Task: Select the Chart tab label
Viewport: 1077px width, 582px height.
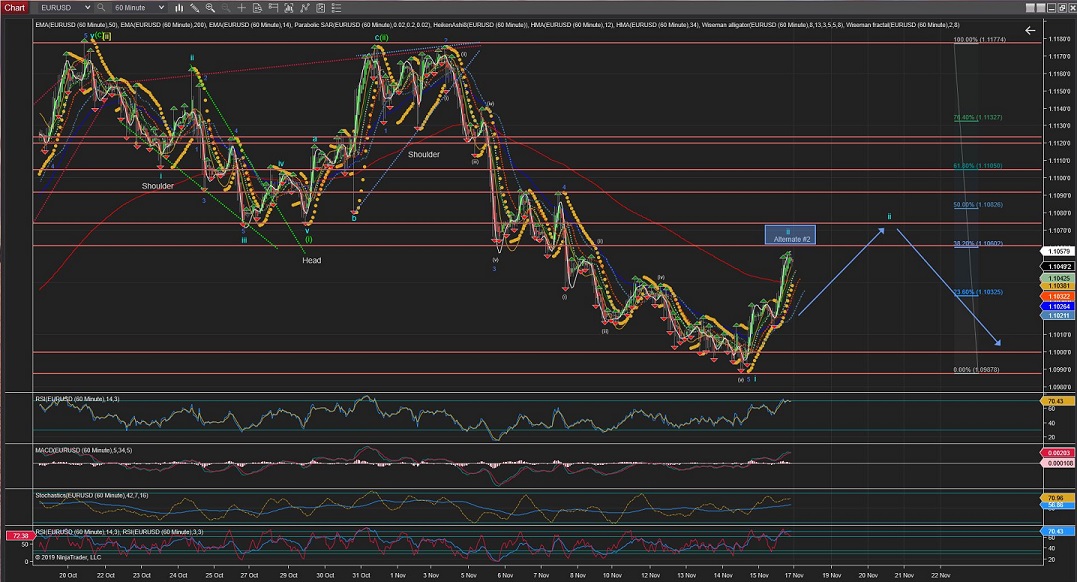Action: point(15,7)
